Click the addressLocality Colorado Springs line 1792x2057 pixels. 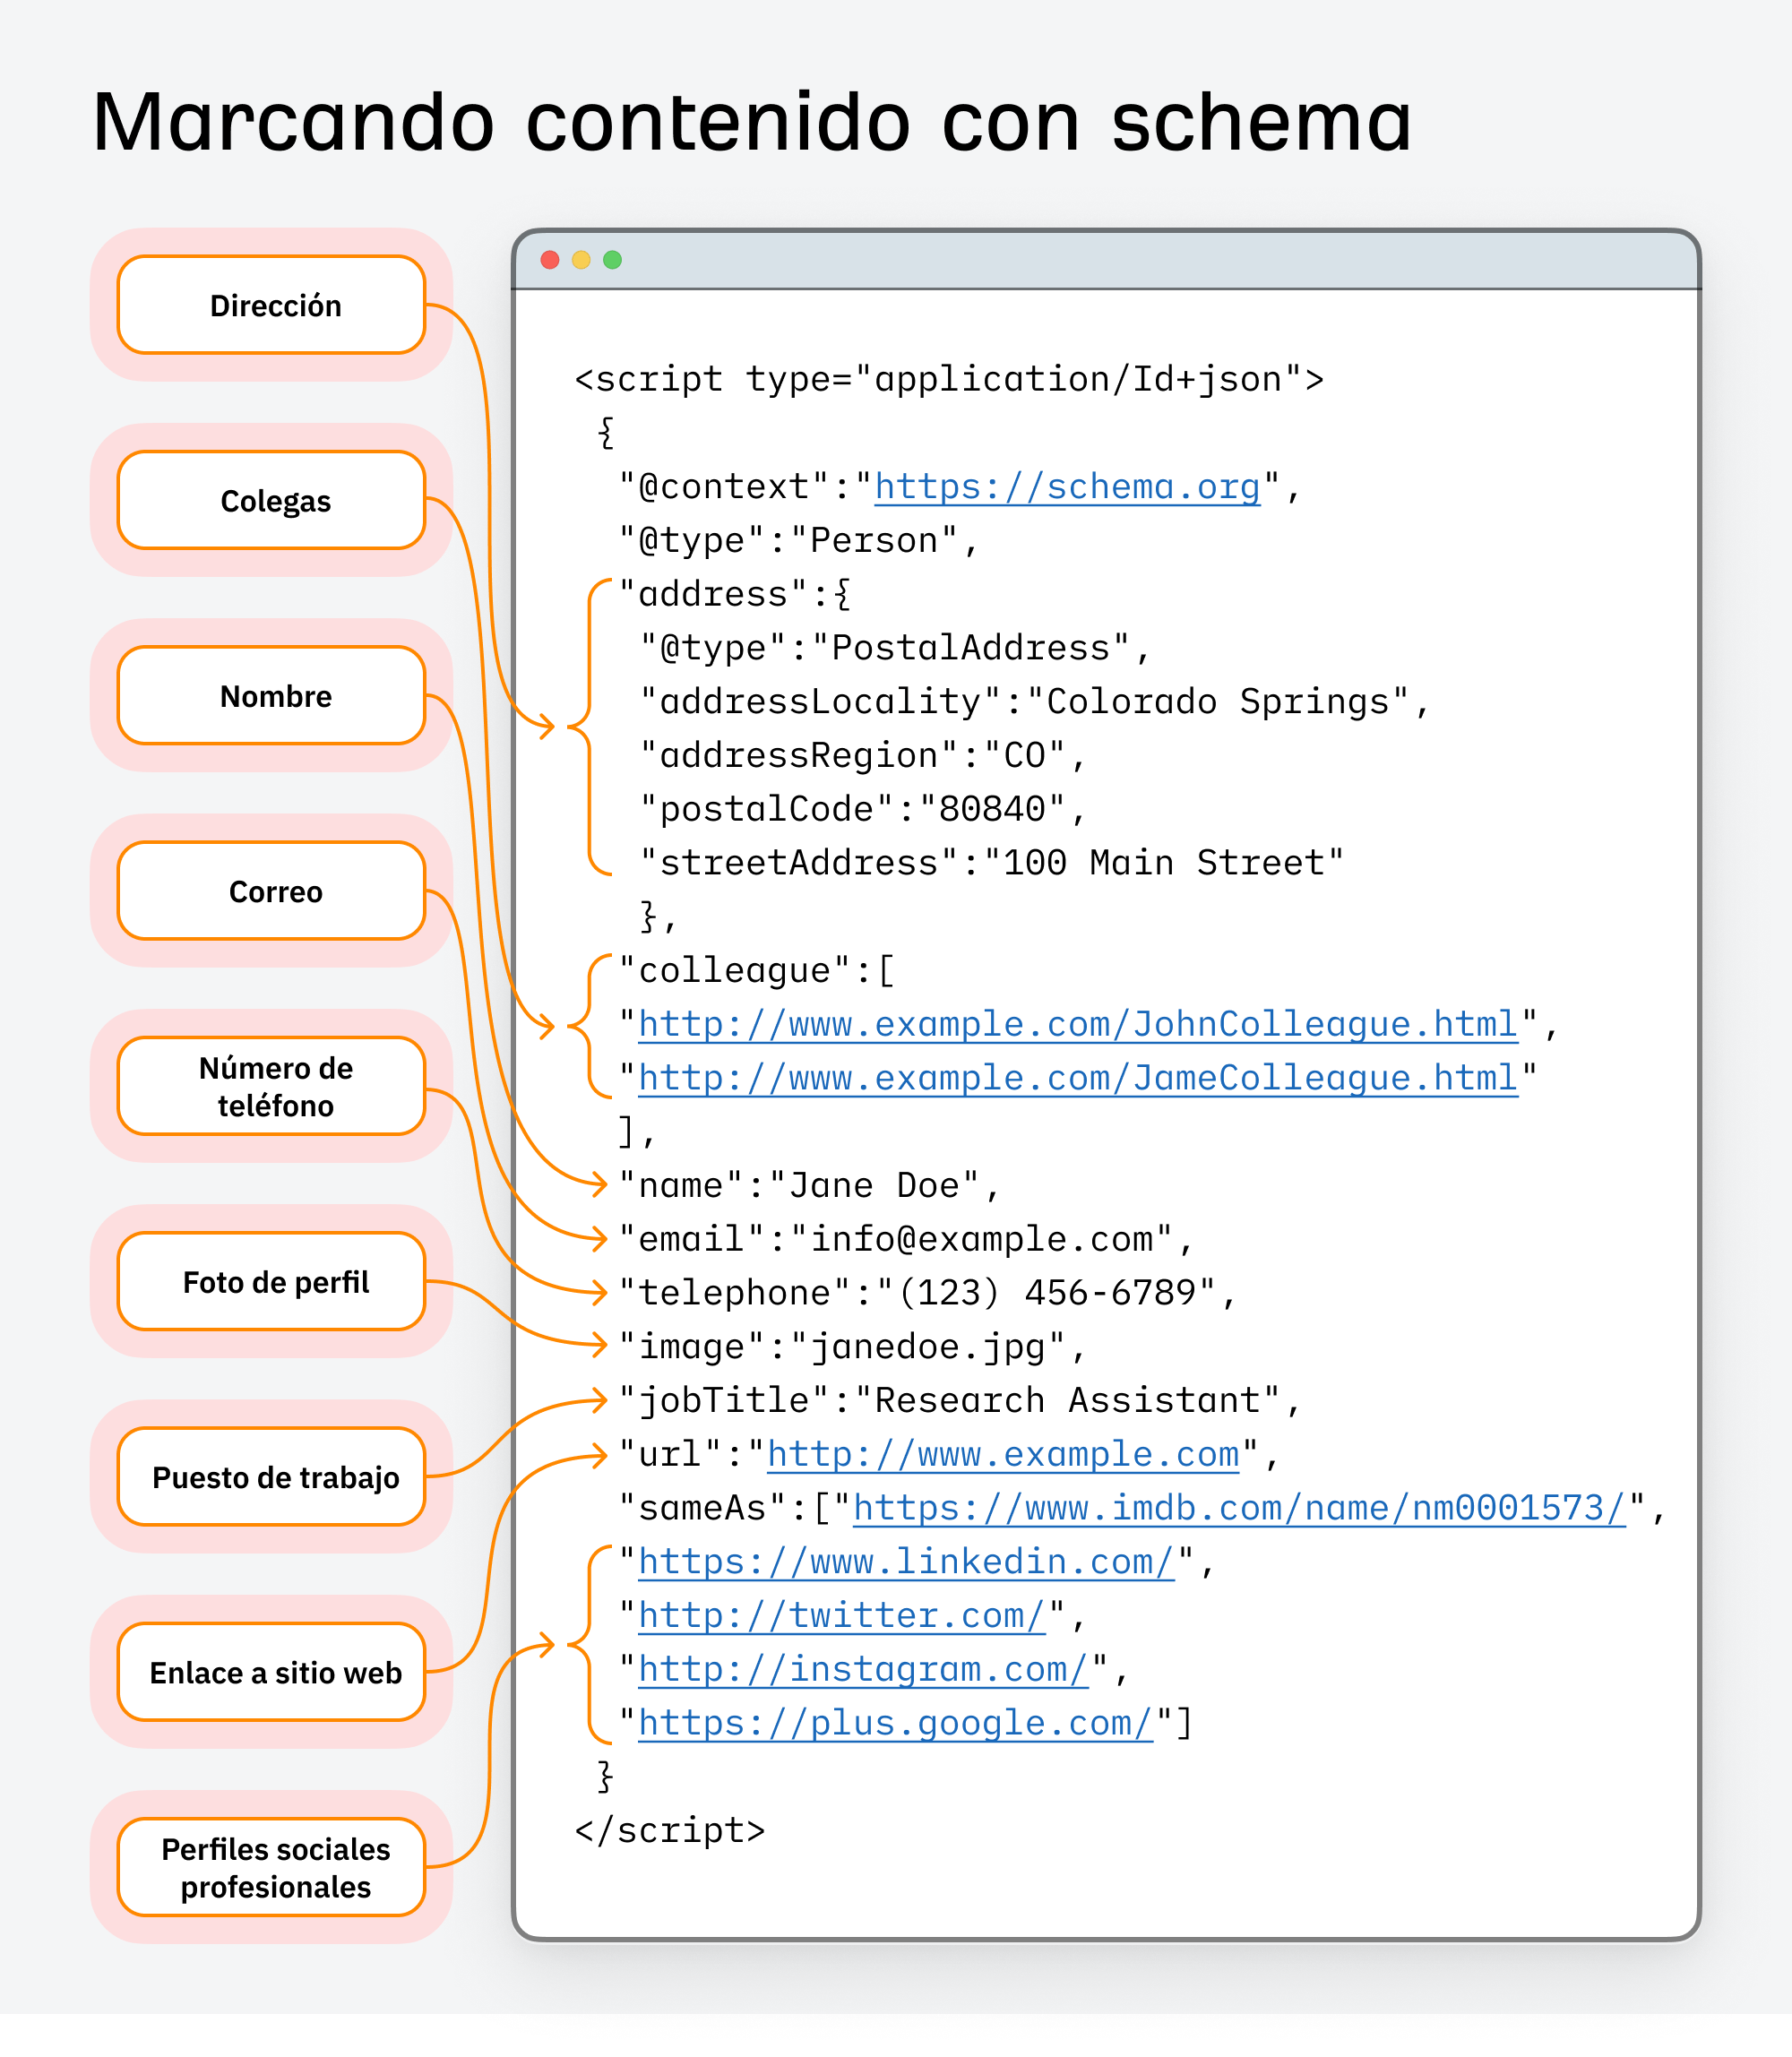pos(1035,703)
